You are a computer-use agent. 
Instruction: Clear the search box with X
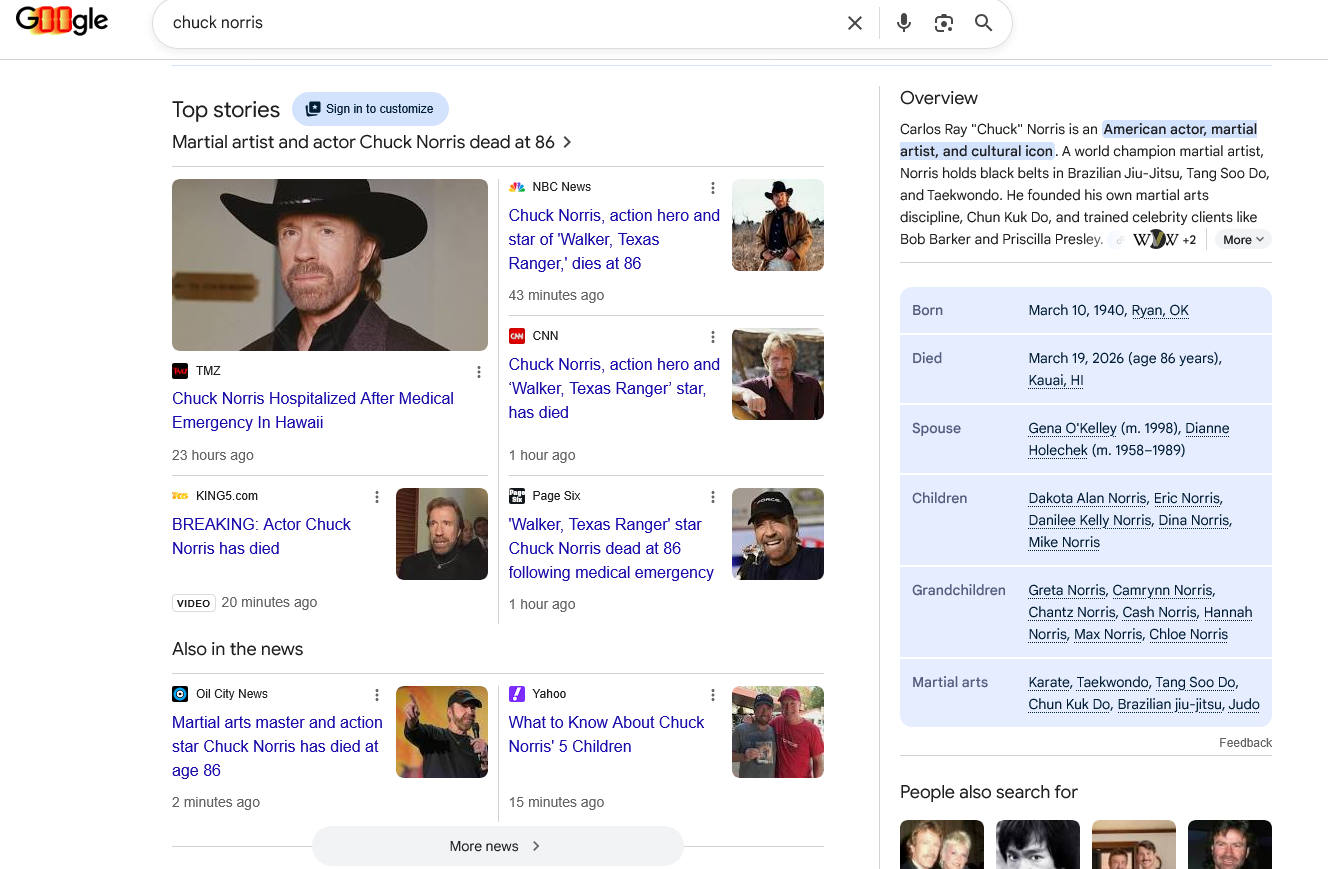click(x=854, y=23)
